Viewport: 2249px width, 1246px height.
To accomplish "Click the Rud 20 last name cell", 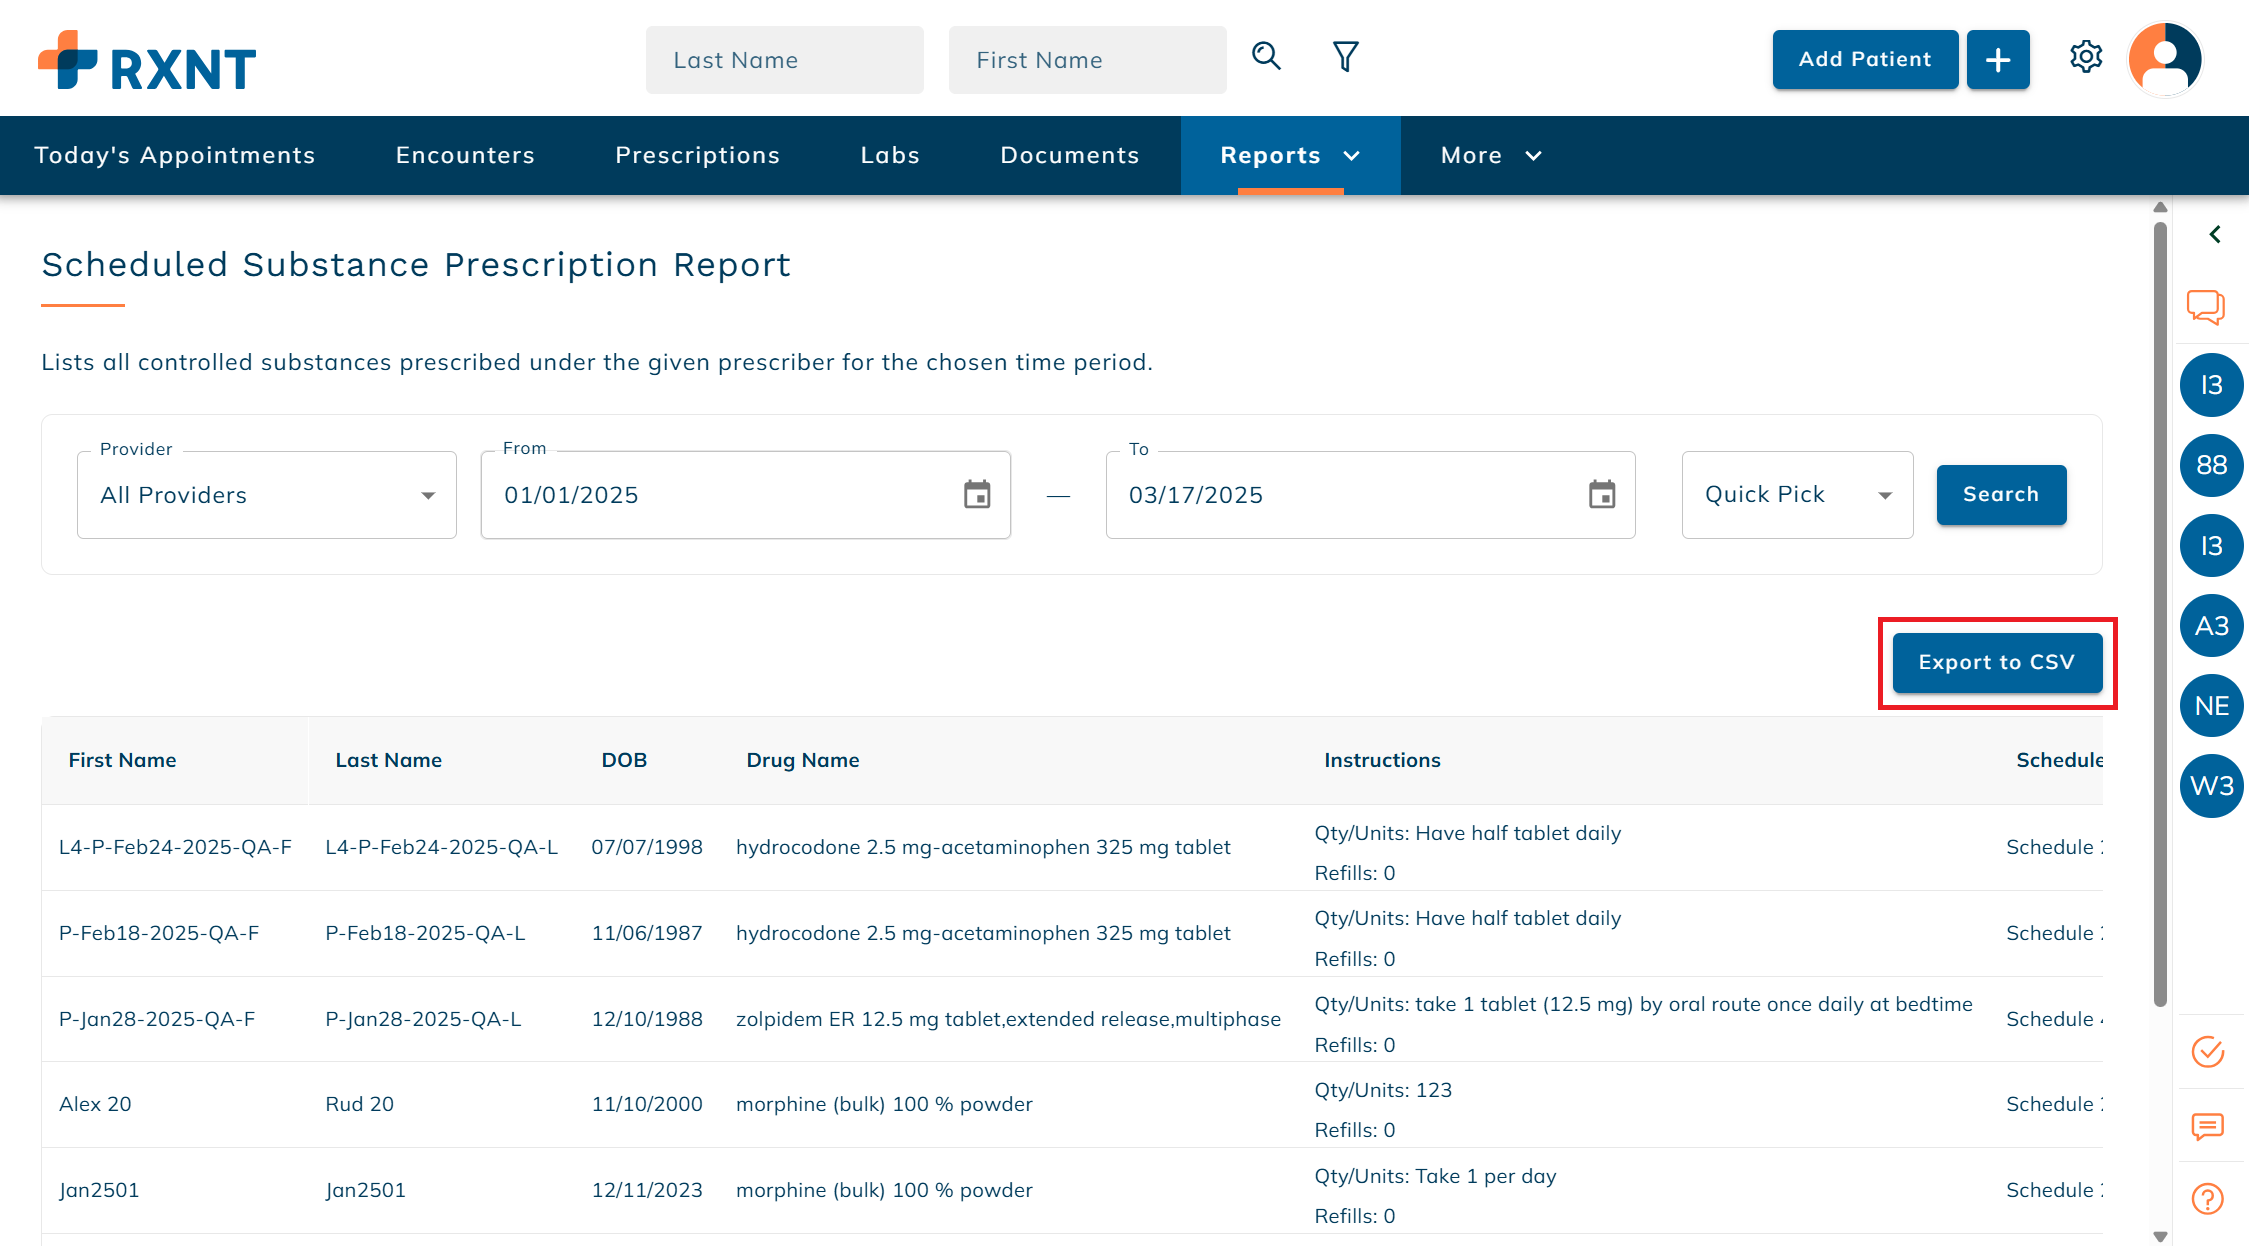I will point(359,1104).
